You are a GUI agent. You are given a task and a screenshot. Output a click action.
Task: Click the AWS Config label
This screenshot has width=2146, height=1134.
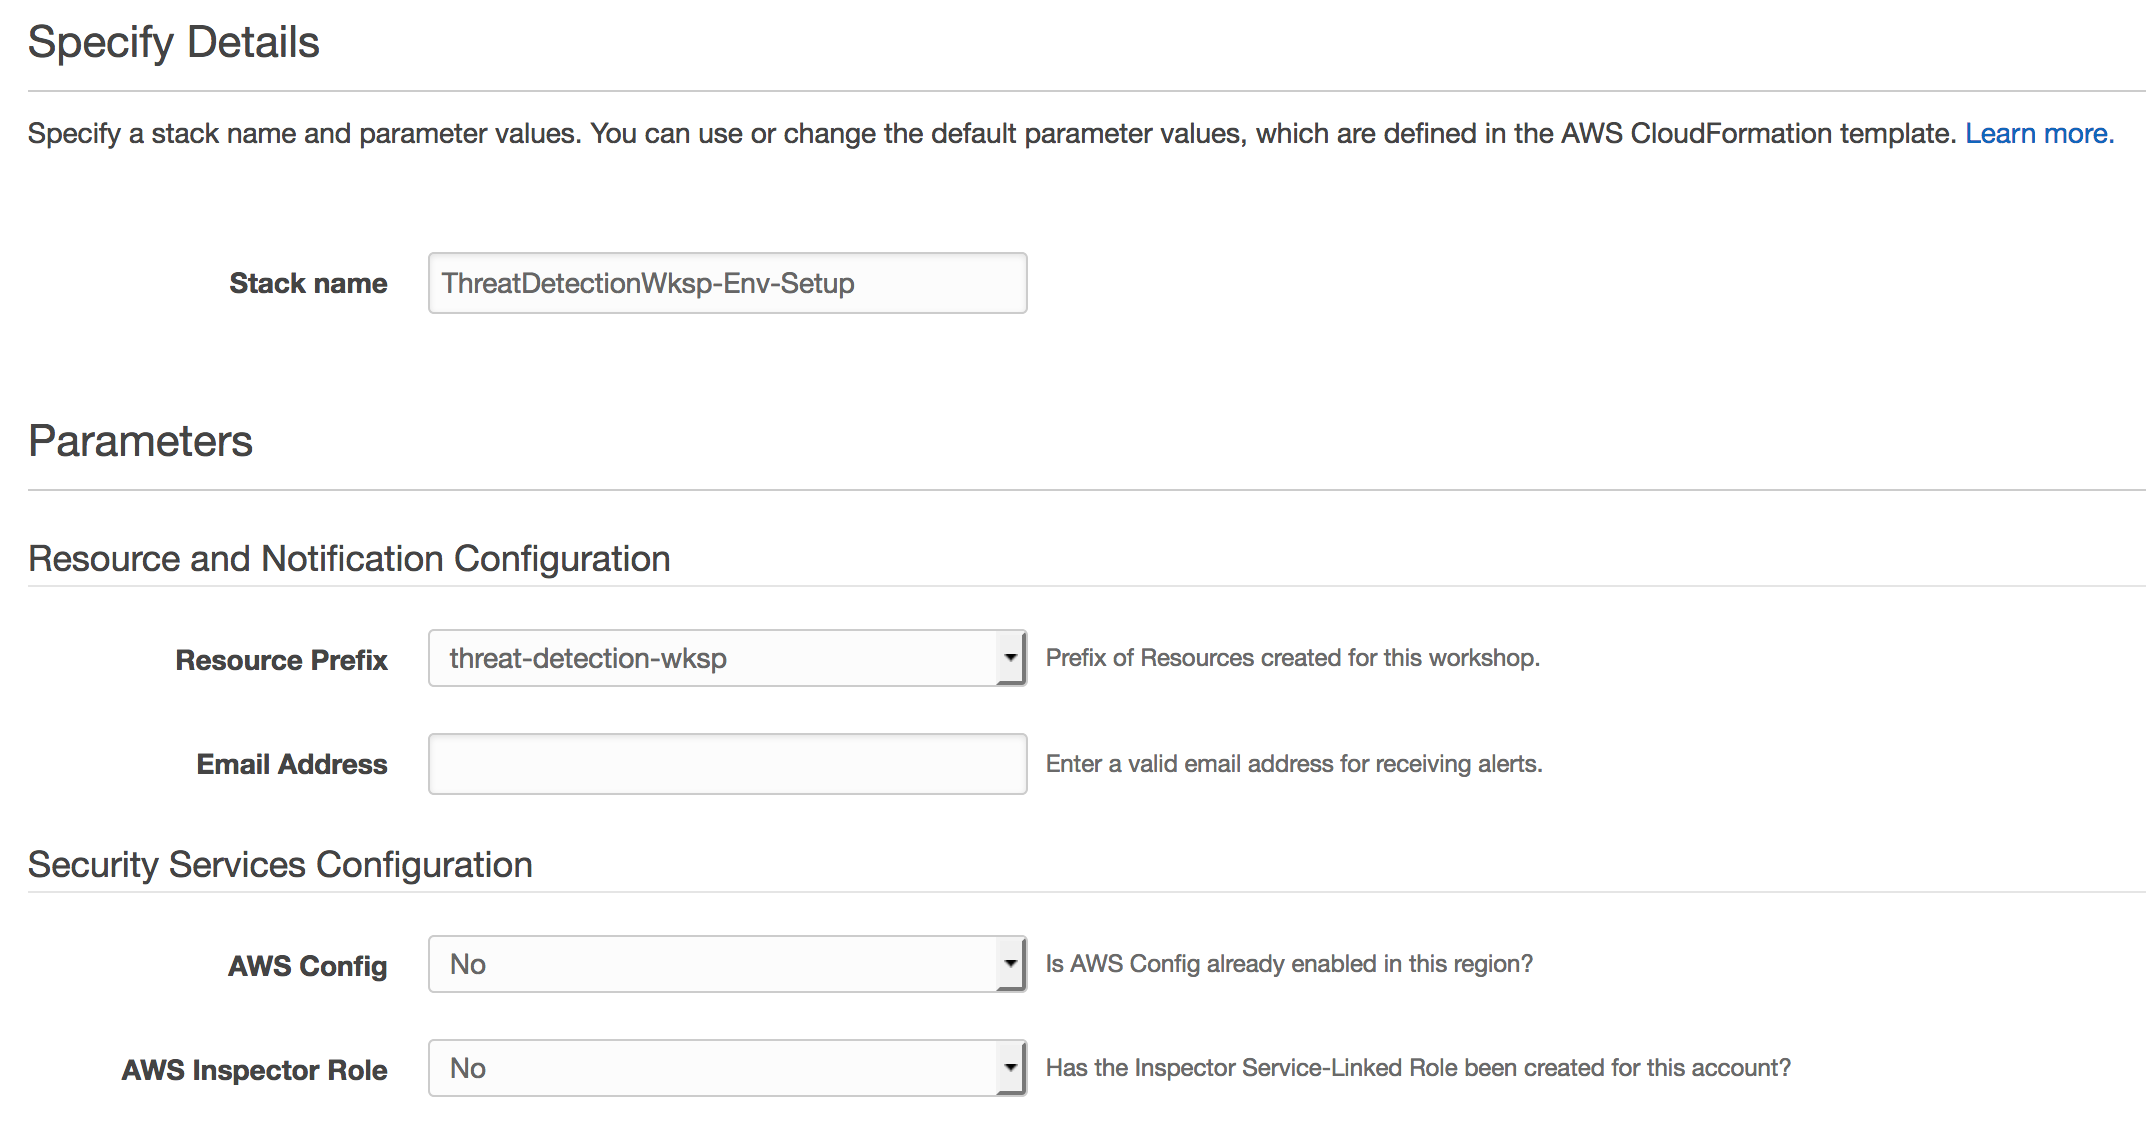point(307,966)
